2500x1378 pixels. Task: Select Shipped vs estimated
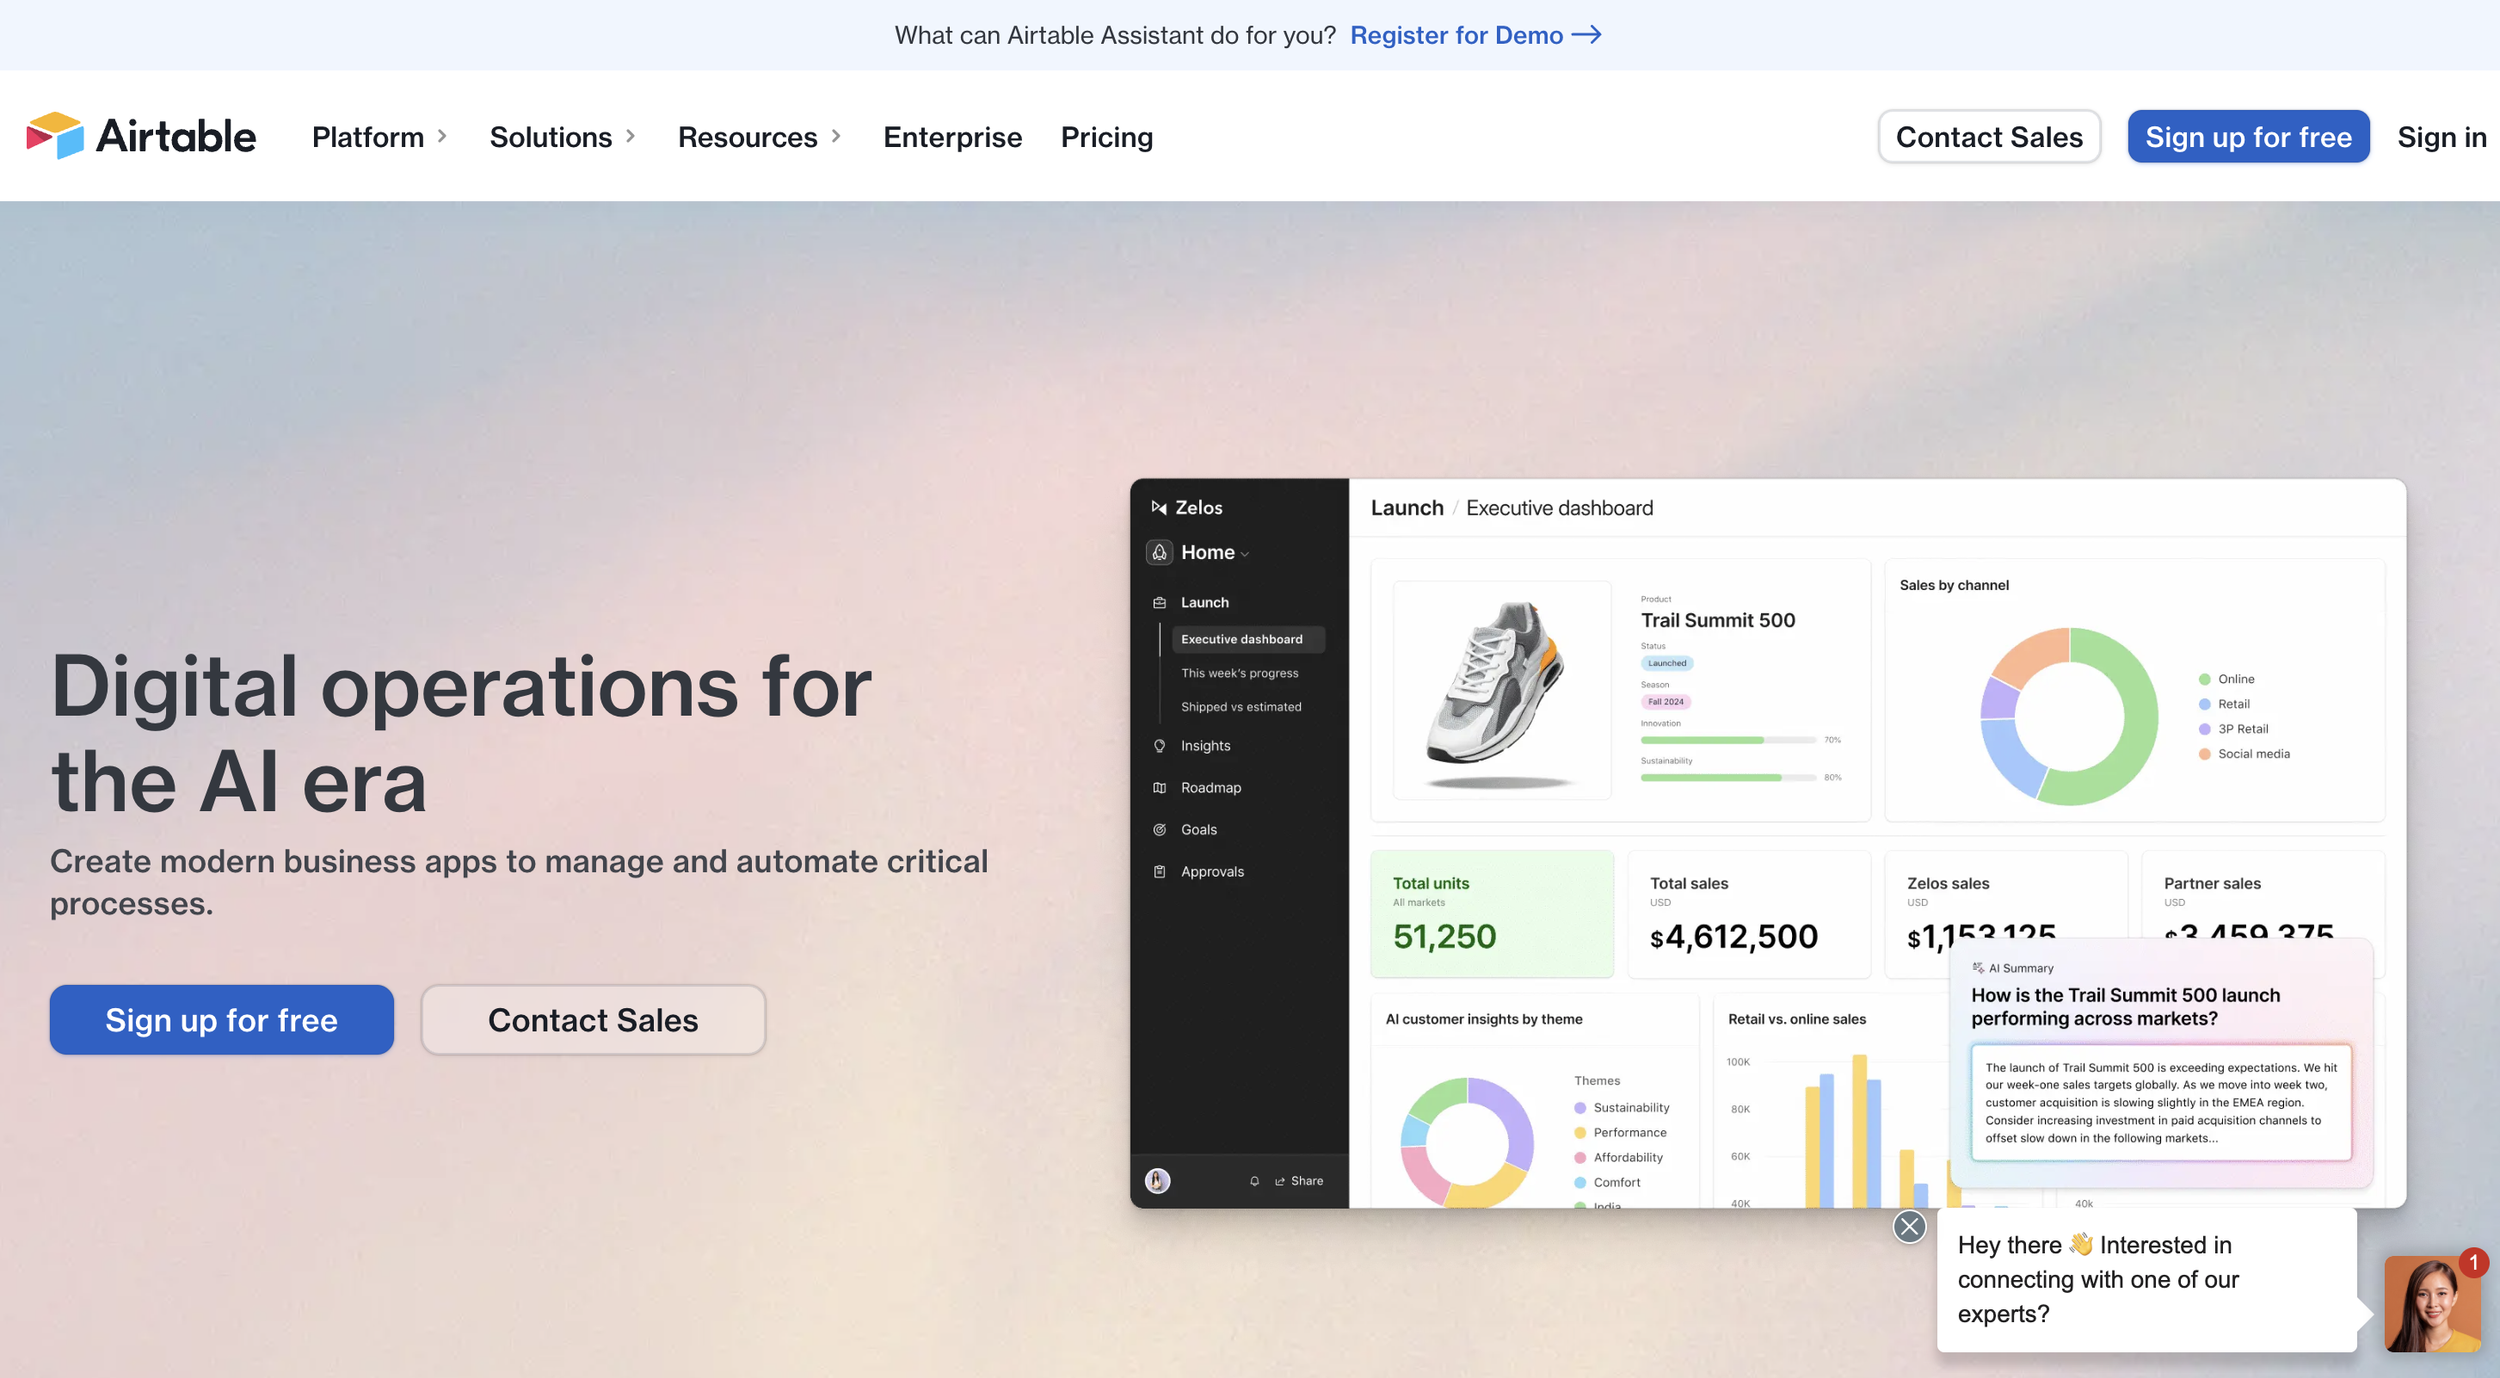(x=1241, y=707)
